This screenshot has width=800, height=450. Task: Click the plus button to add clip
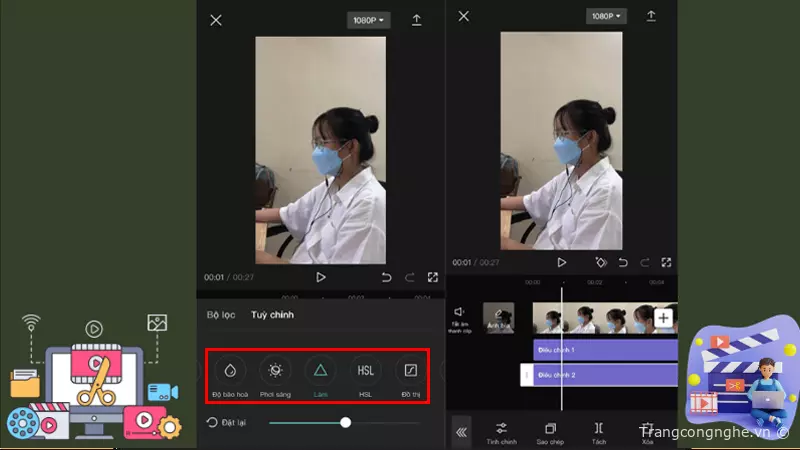tap(662, 317)
